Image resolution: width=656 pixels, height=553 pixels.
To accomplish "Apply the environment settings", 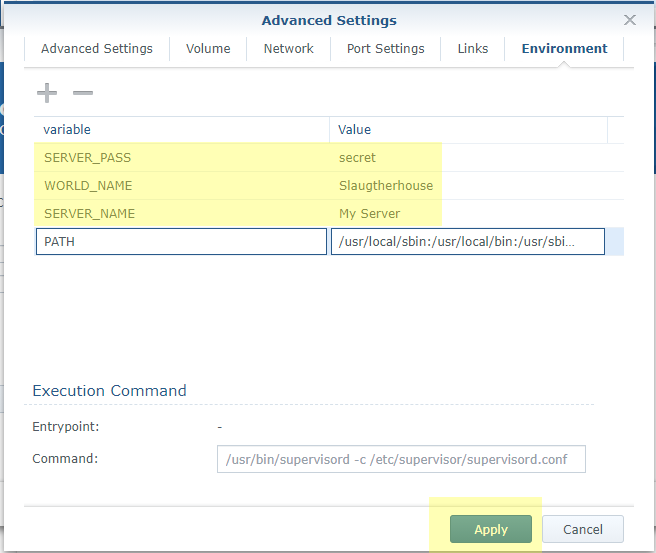I will pyautogui.click(x=491, y=529).
